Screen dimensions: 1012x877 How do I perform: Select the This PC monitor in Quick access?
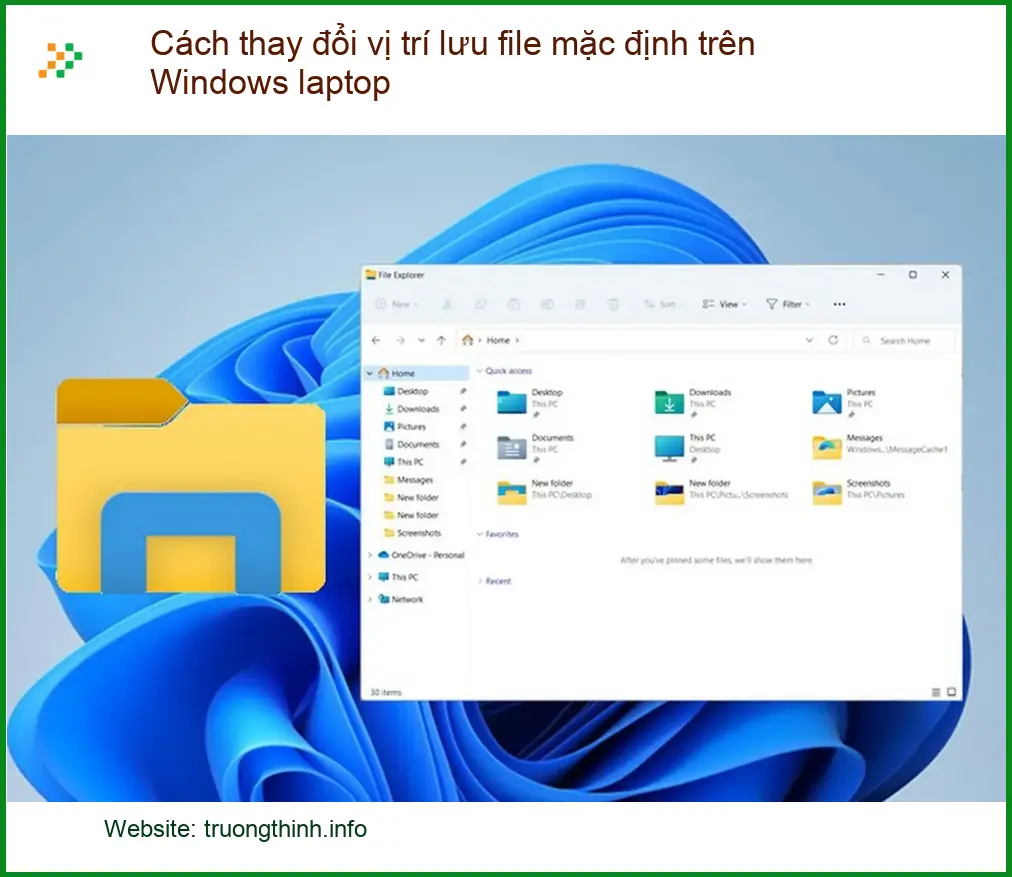669,448
